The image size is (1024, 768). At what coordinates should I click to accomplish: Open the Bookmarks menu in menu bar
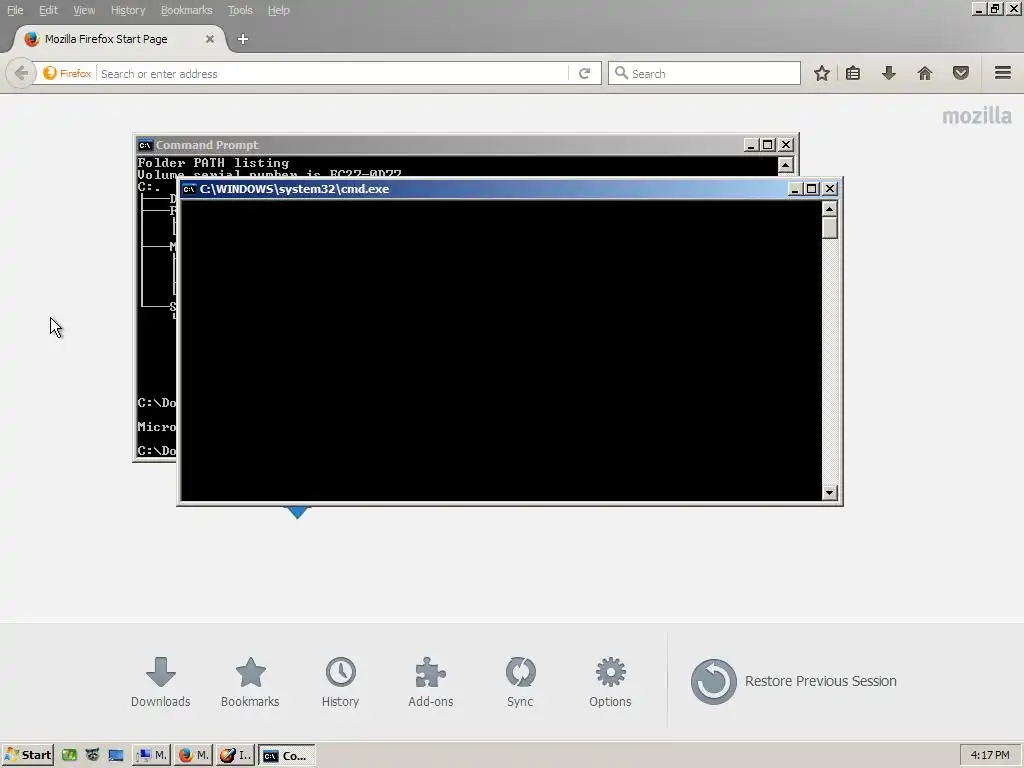tap(186, 10)
